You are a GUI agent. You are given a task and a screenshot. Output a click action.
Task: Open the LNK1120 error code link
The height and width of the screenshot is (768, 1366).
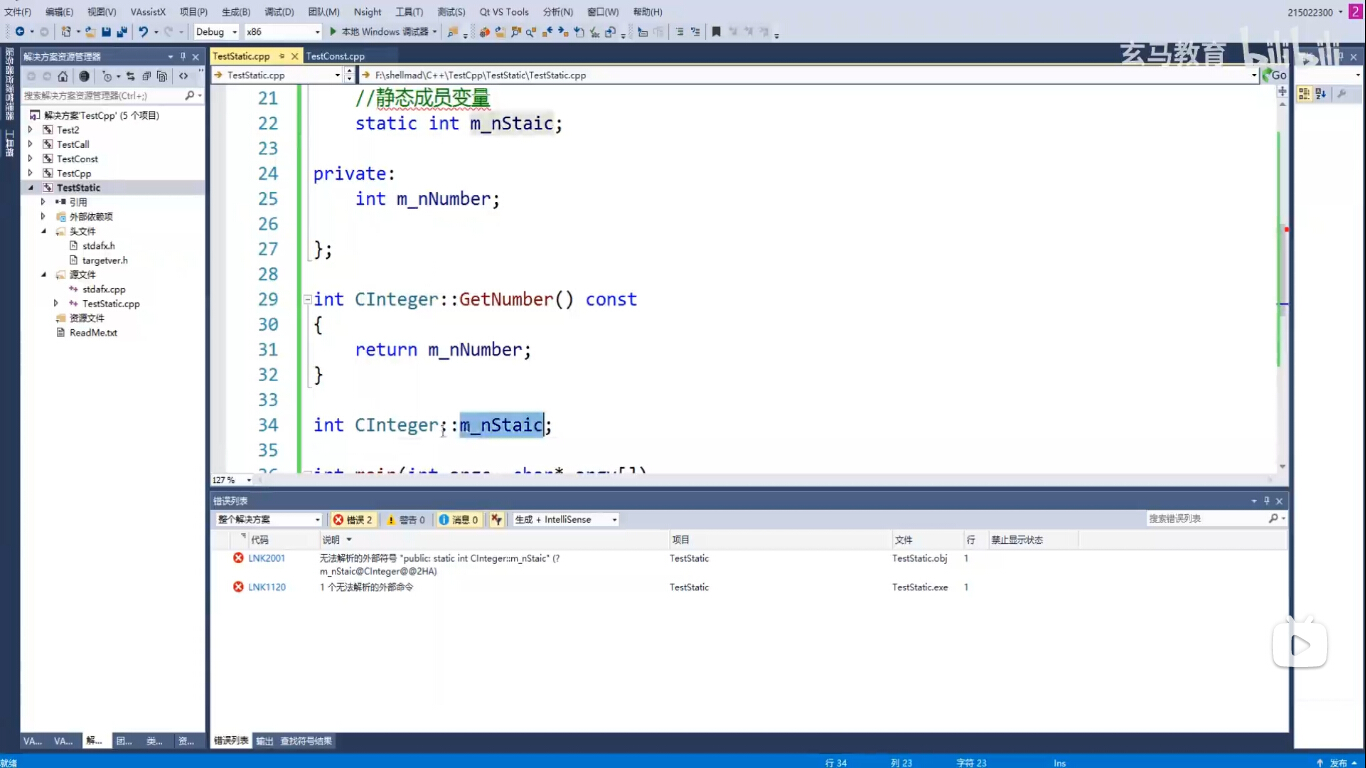click(x=266, y=587)
